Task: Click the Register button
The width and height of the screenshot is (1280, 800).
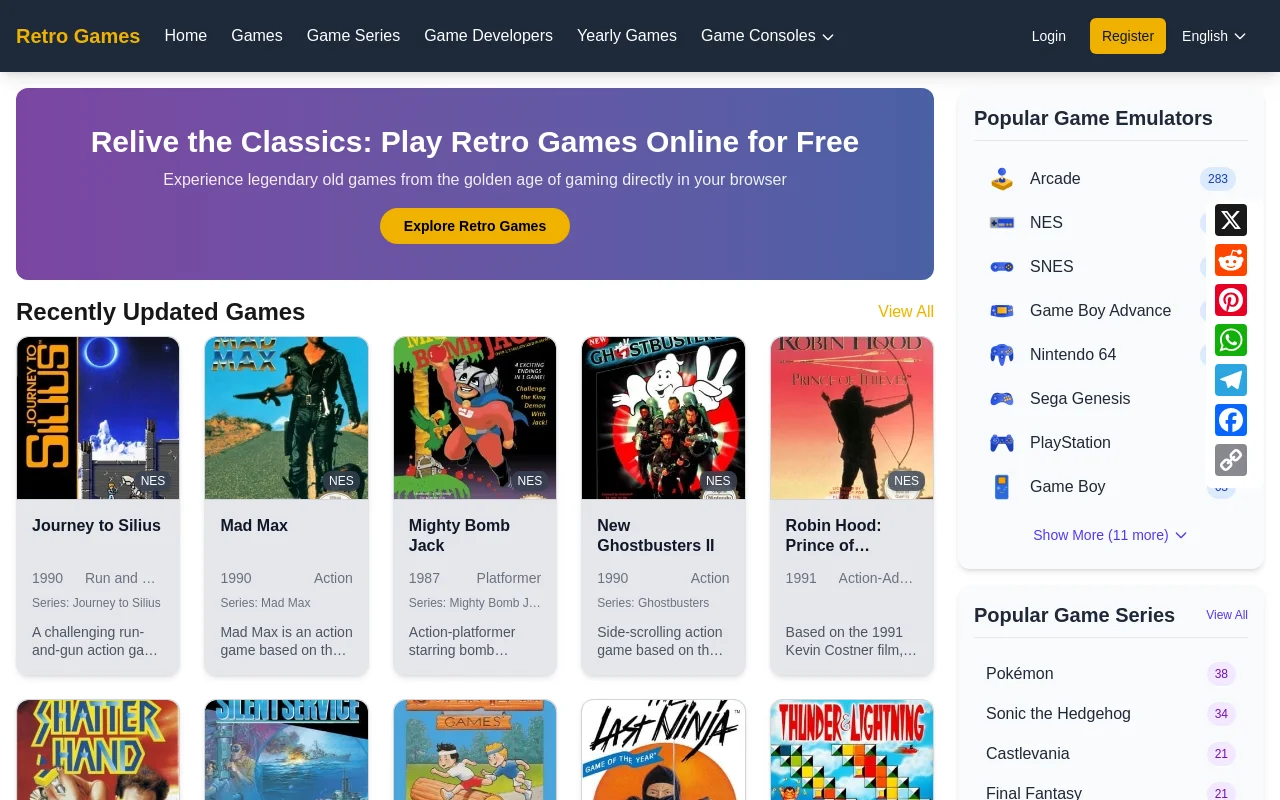Action: click(1128, 36)
